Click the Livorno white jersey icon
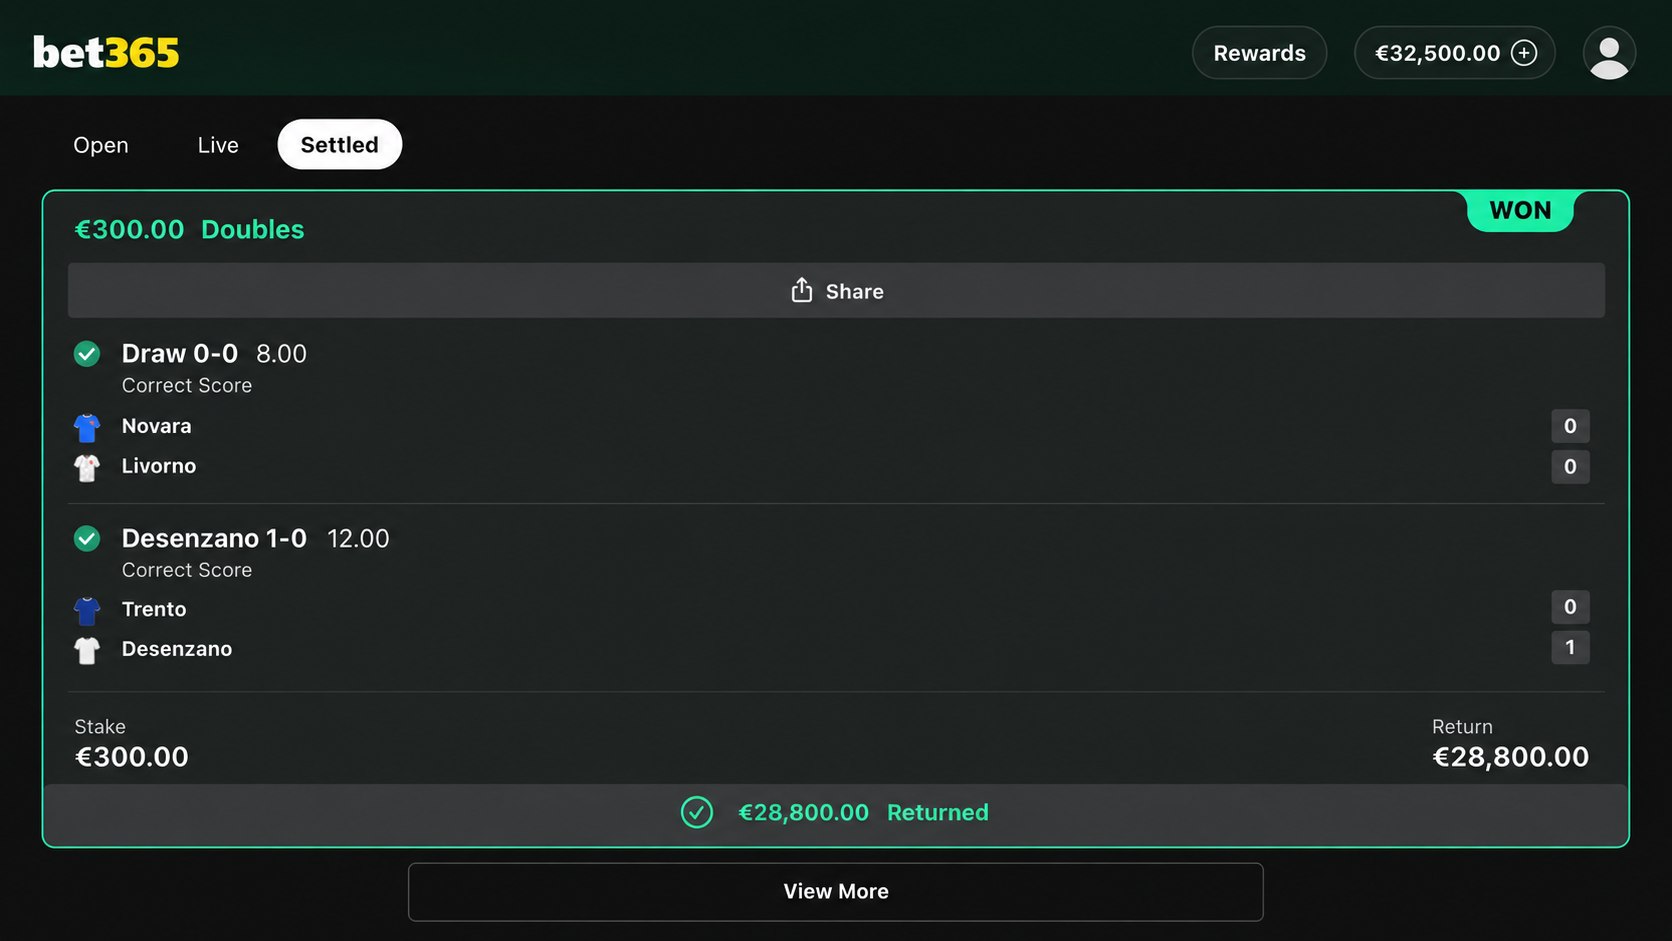1672x941 pixels. click(x=87, y=468)
